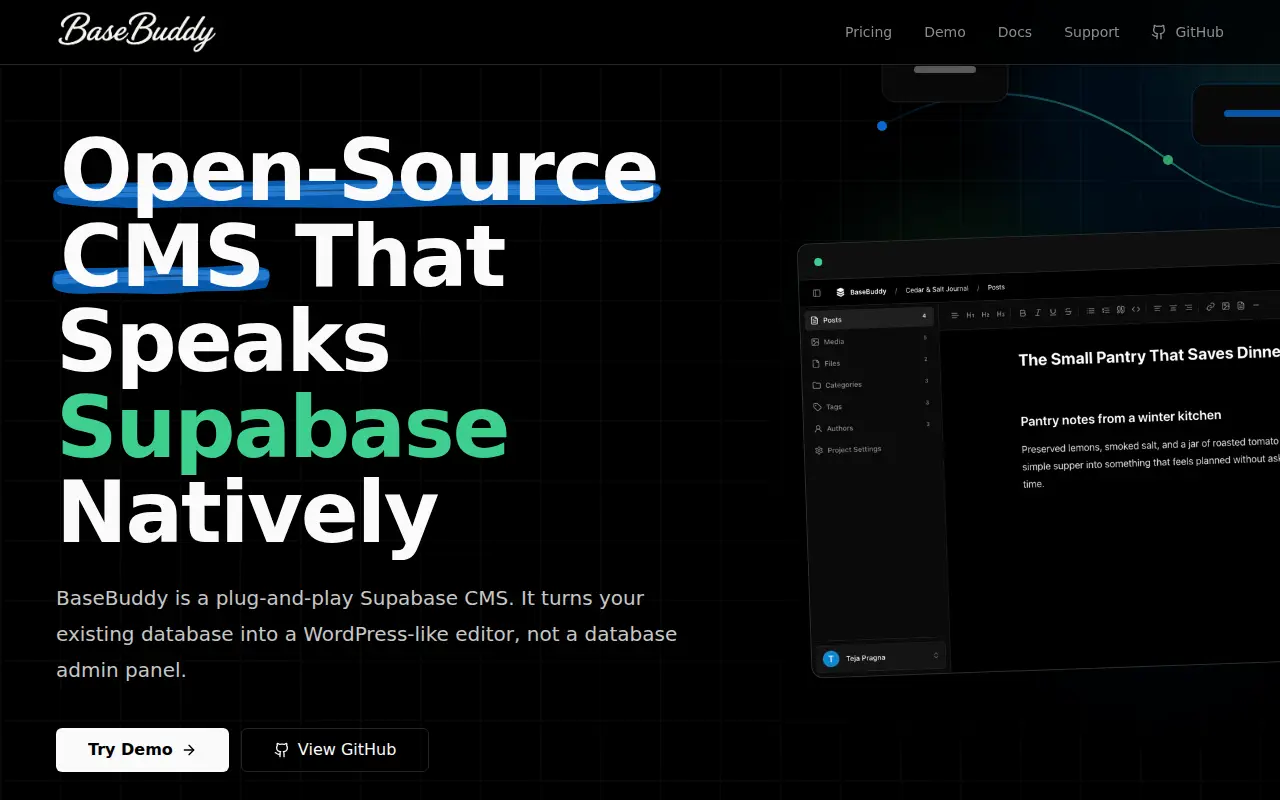Open the GitHub link in the header
1280x800 pixels.
pyautogui.click(x=1187, y=32)
